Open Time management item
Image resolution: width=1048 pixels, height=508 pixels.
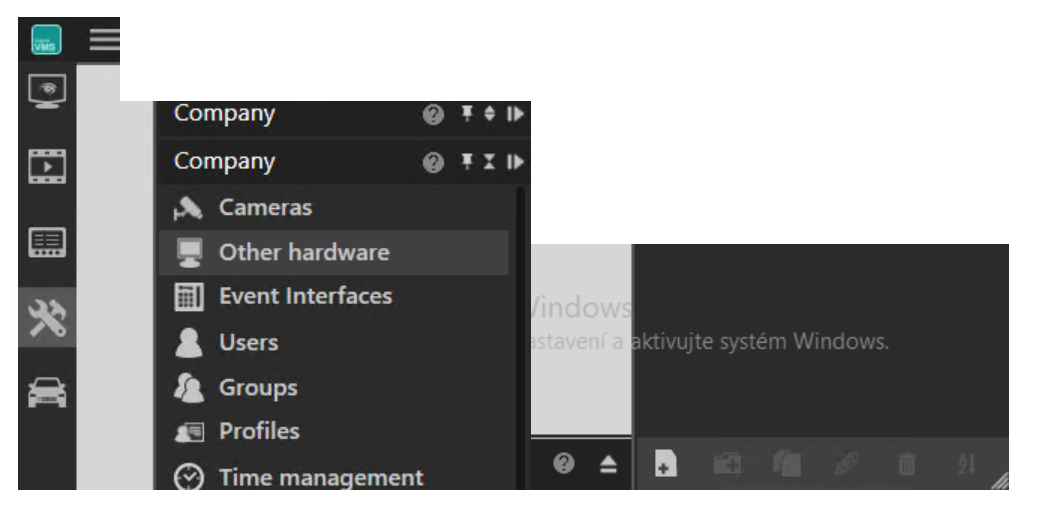point(321,478)
